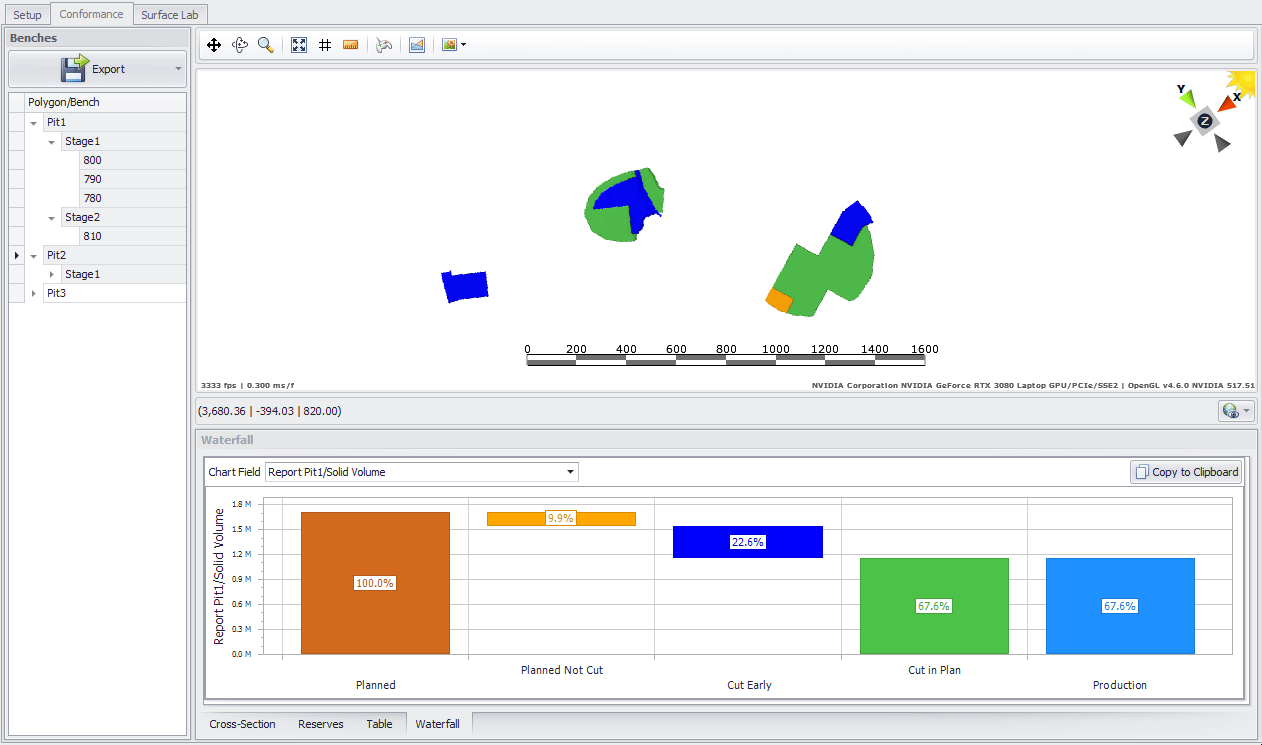Click the game controller navigation icon

coord(384,45)
